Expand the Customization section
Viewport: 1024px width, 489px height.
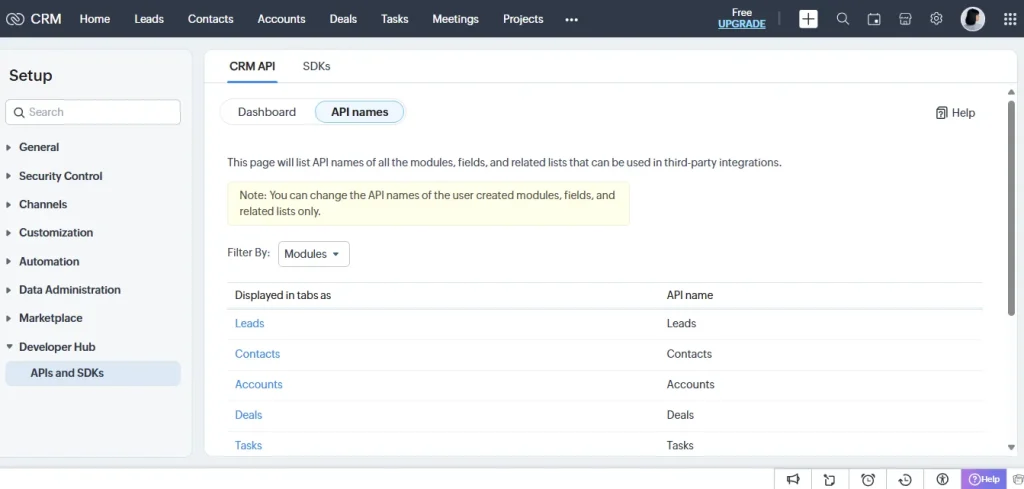click(x=9, y=232)
